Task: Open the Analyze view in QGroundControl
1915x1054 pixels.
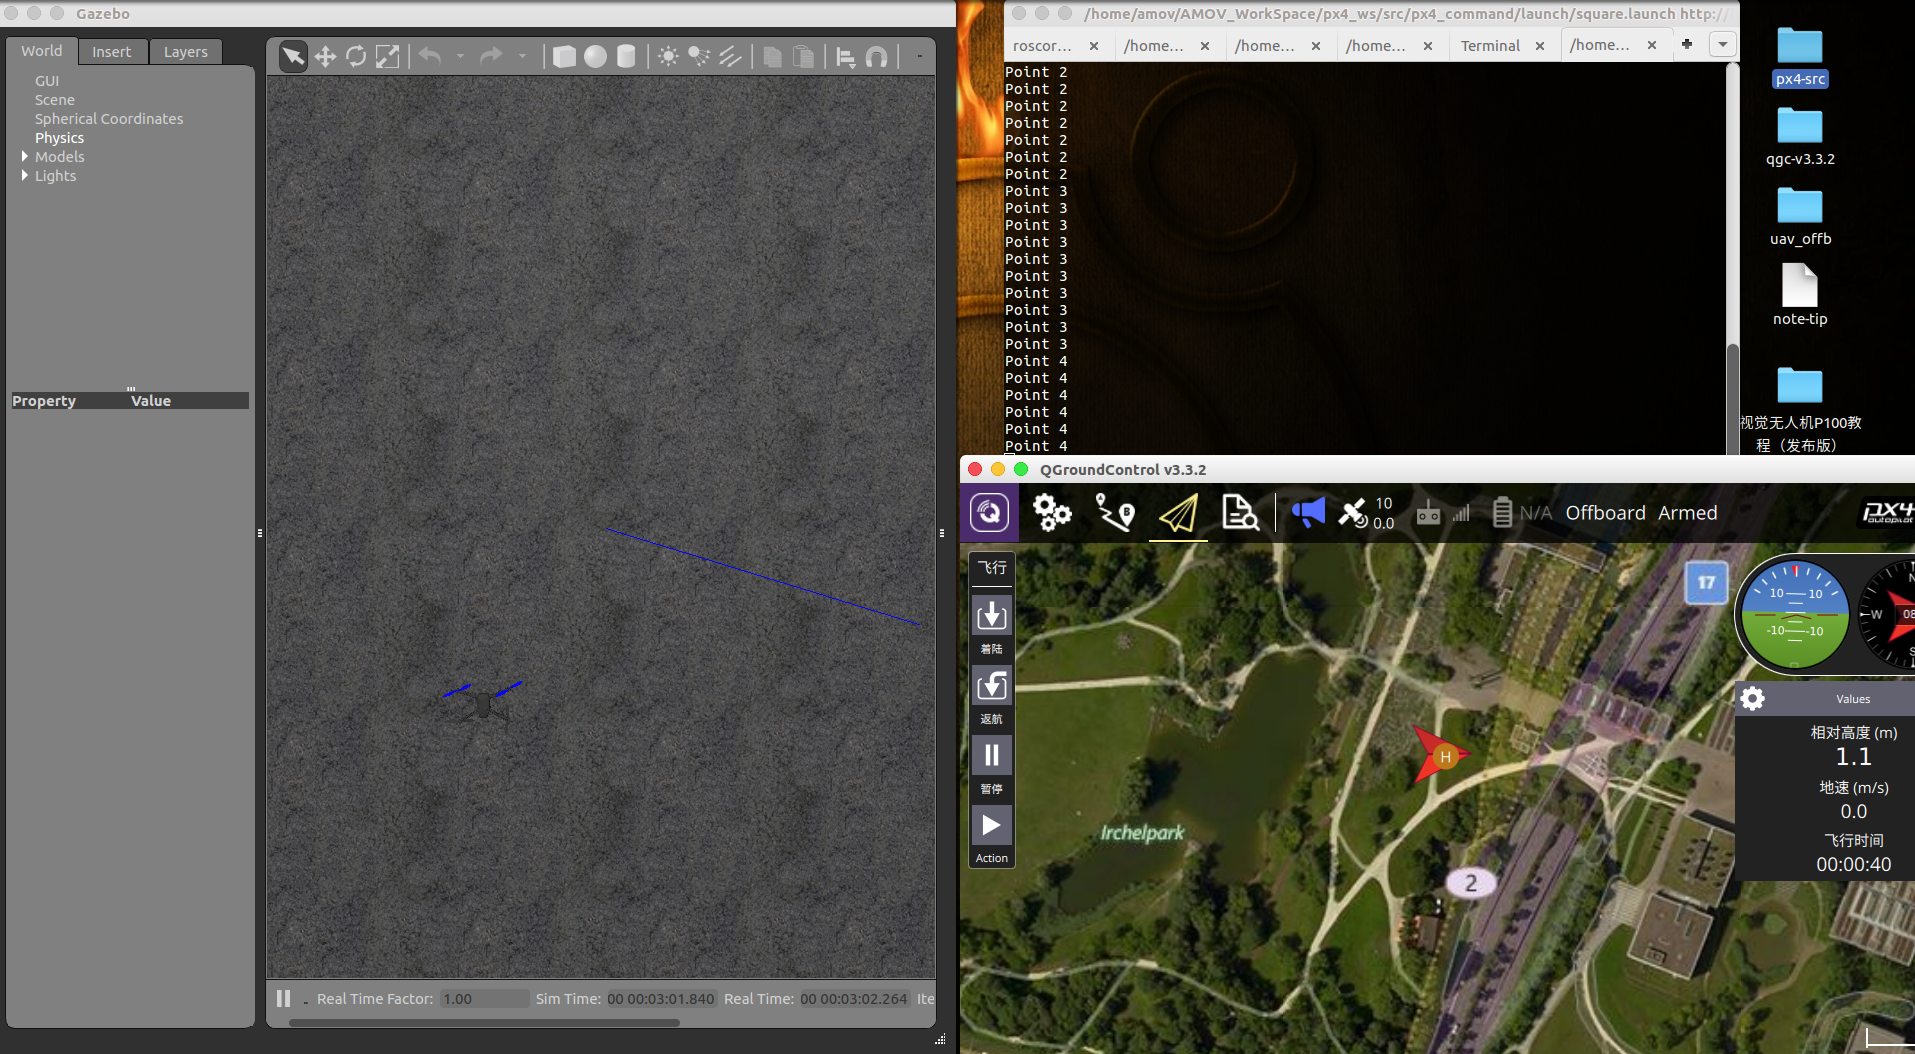Action: coord(1240,513)
